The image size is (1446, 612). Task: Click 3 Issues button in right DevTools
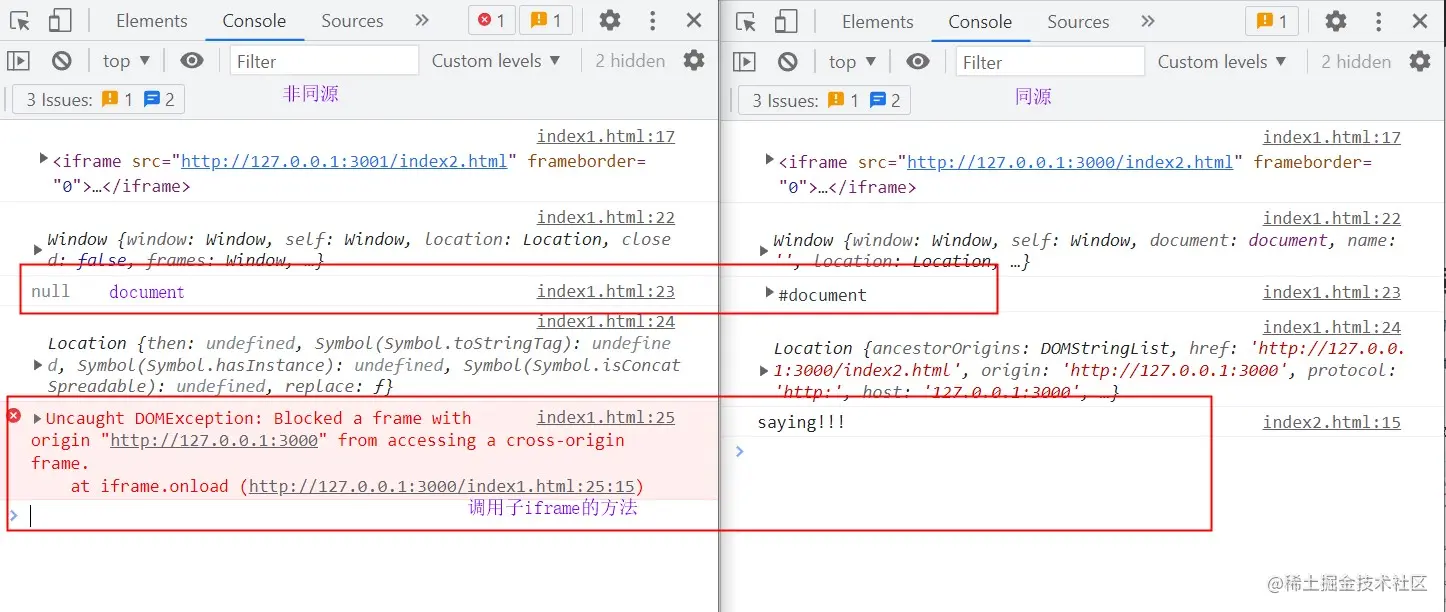point(824,100)
